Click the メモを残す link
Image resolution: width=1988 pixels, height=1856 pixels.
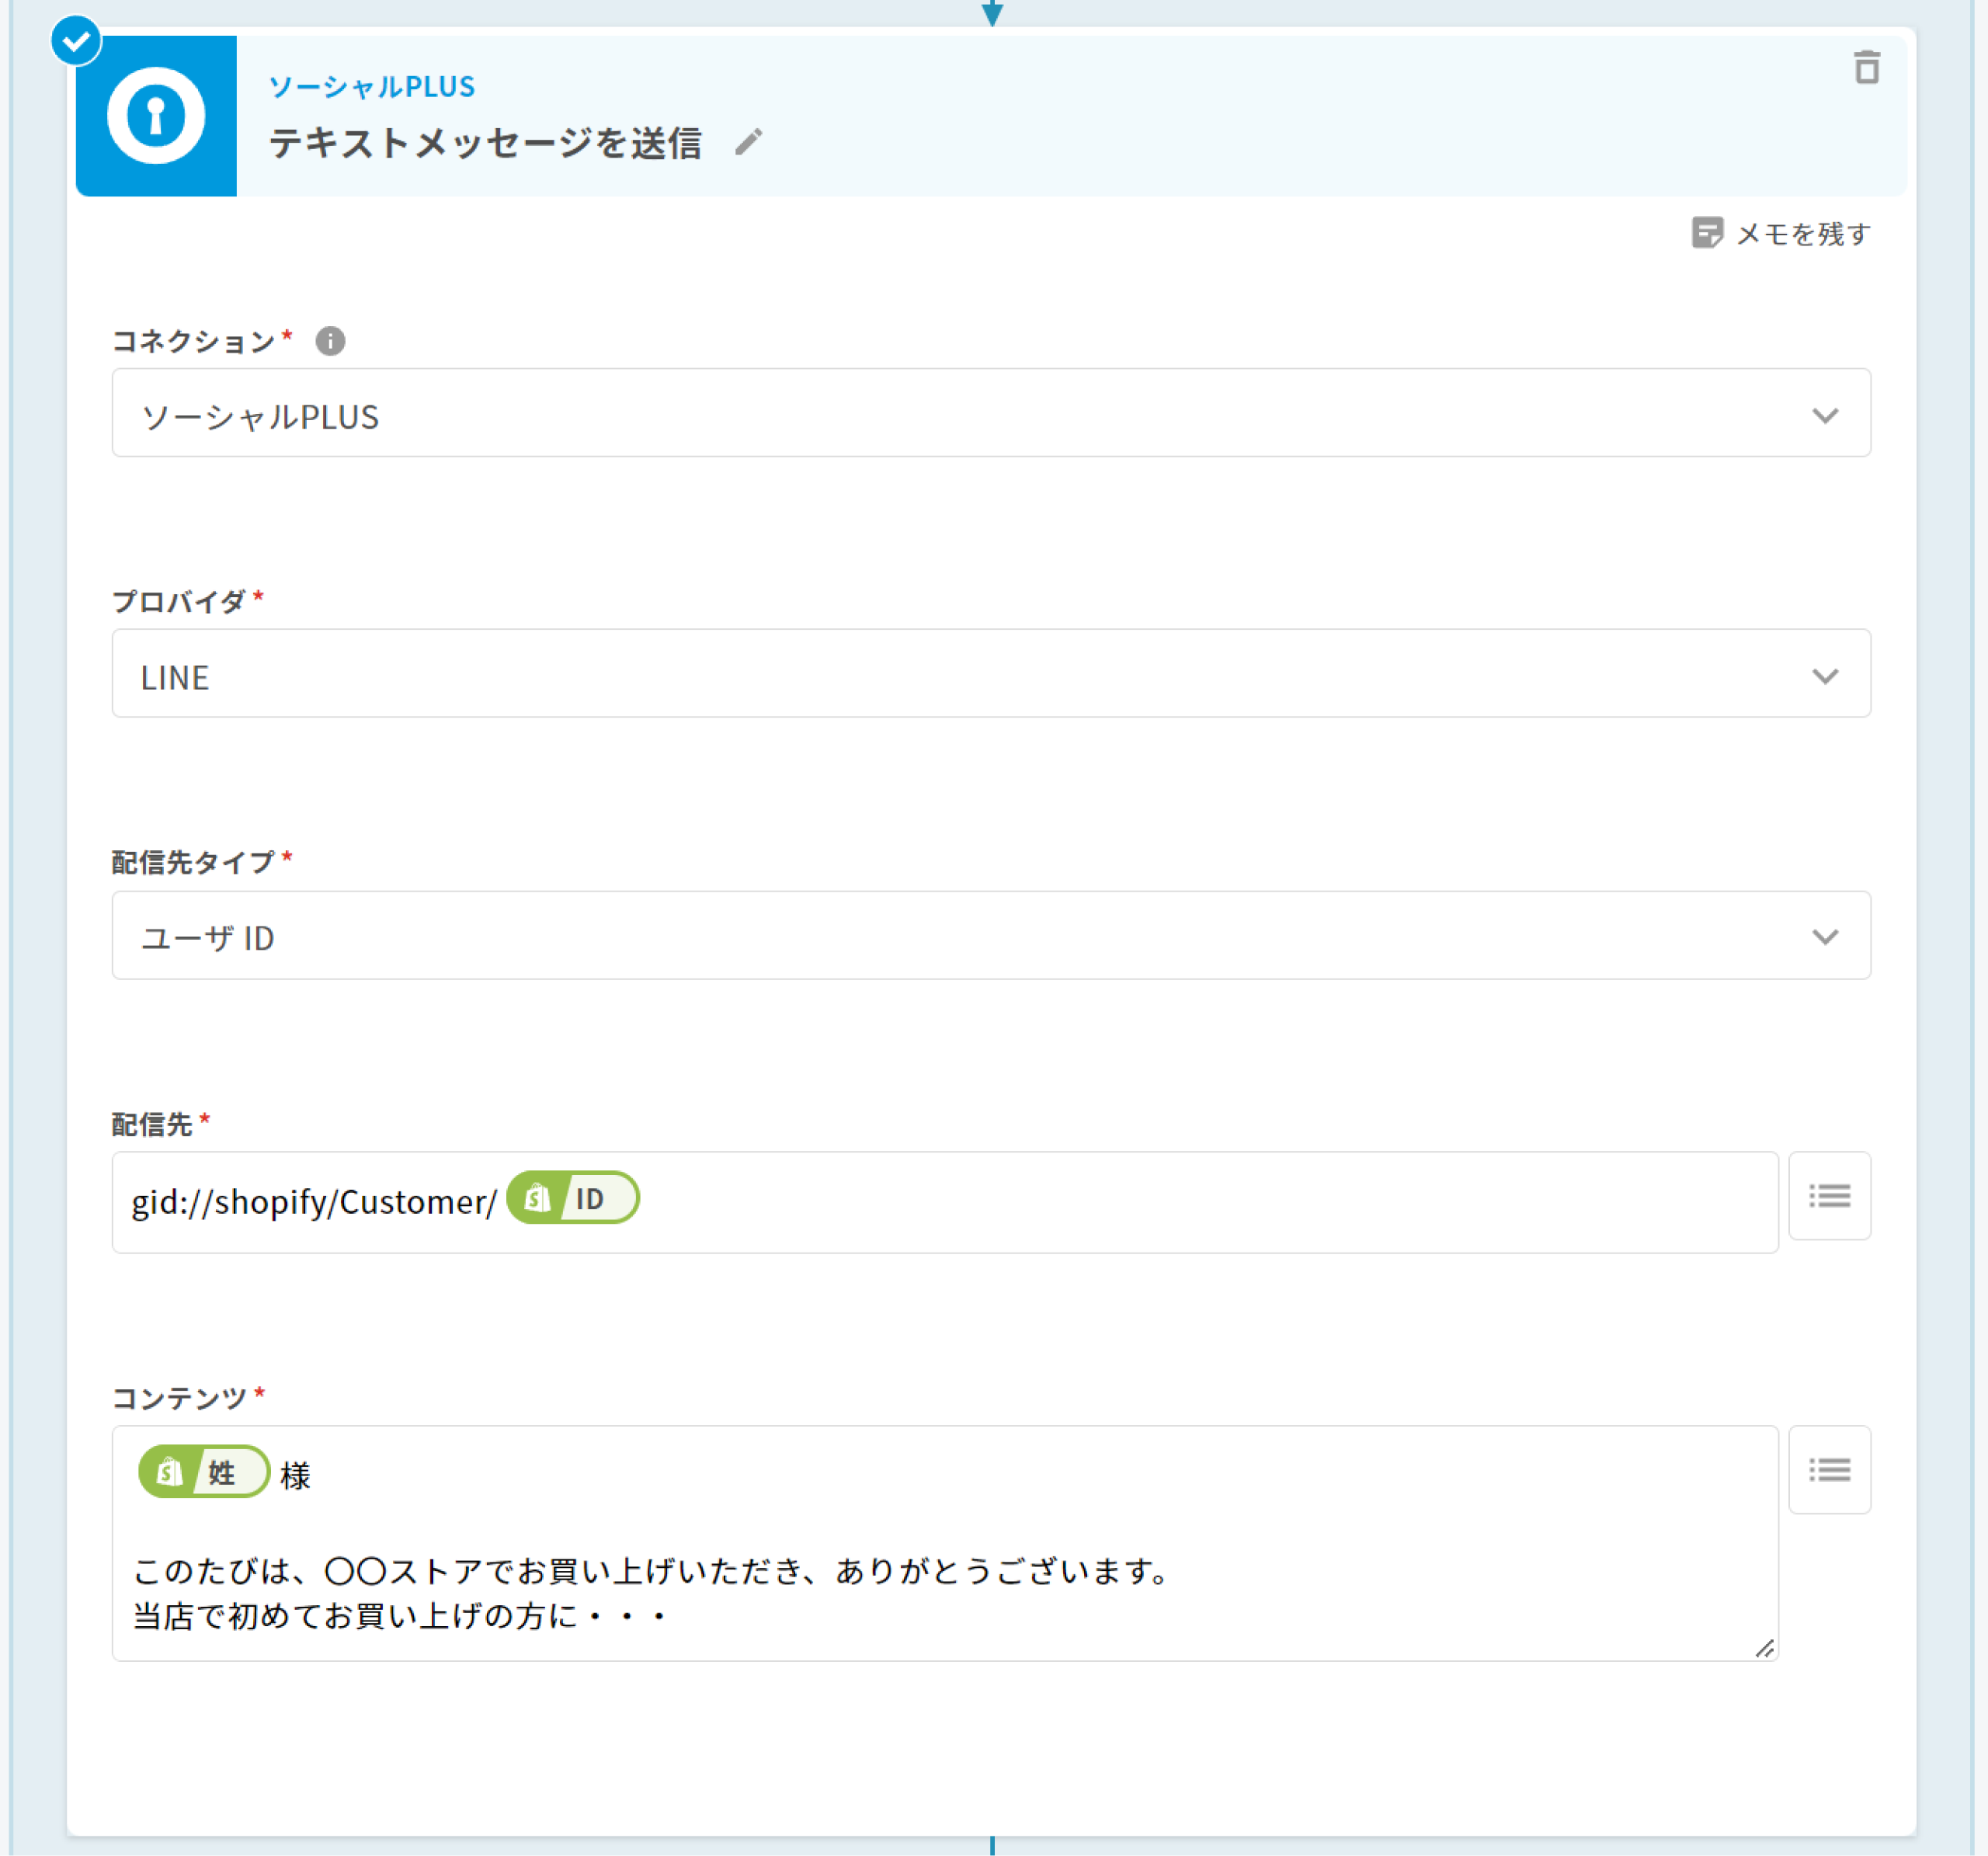click(1802, 233)
